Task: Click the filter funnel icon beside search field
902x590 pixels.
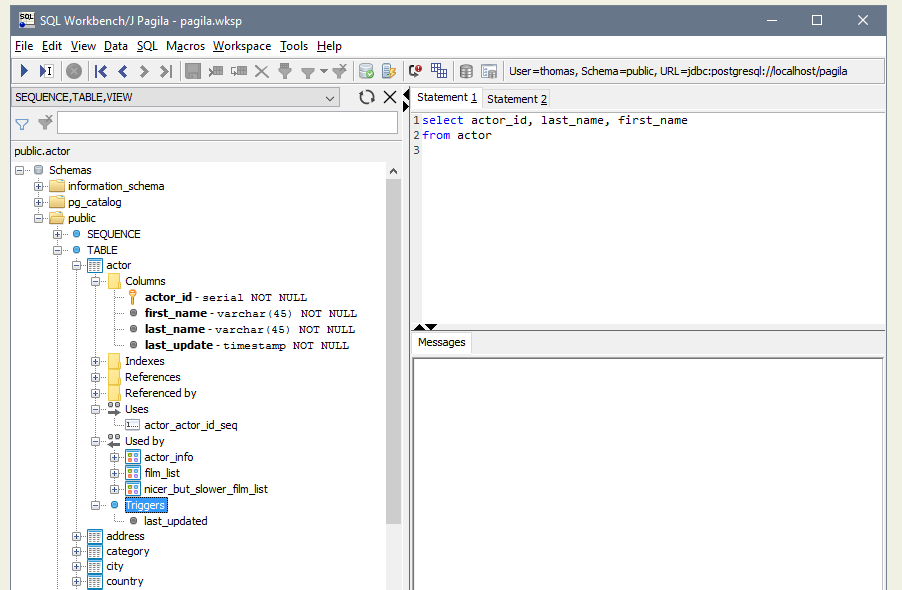Action: [21, 123]
